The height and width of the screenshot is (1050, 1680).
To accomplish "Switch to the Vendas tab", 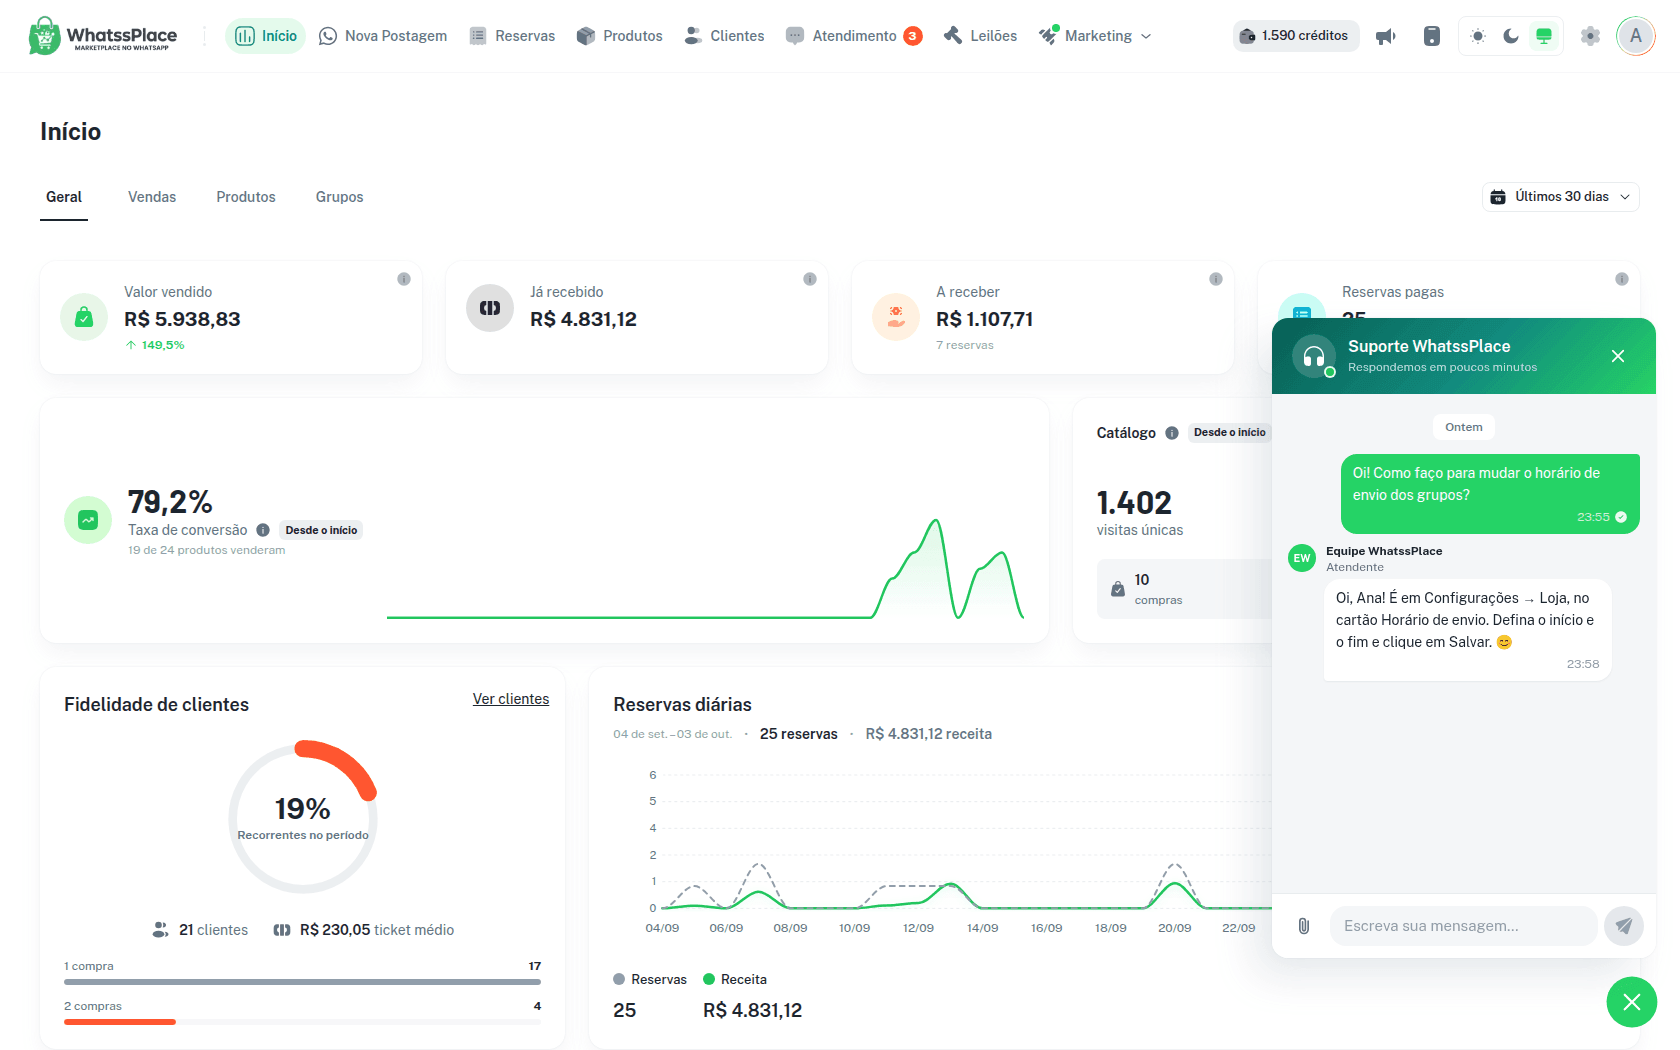I will coord(152,197).
